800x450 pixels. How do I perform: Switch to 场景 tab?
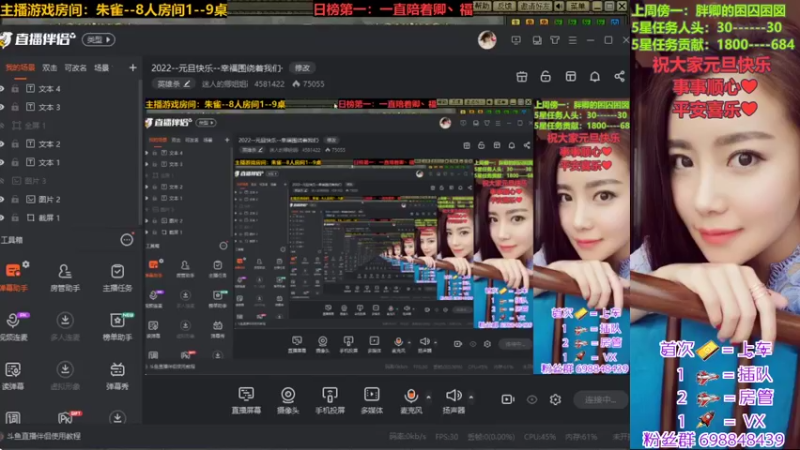tap(102, 68)
